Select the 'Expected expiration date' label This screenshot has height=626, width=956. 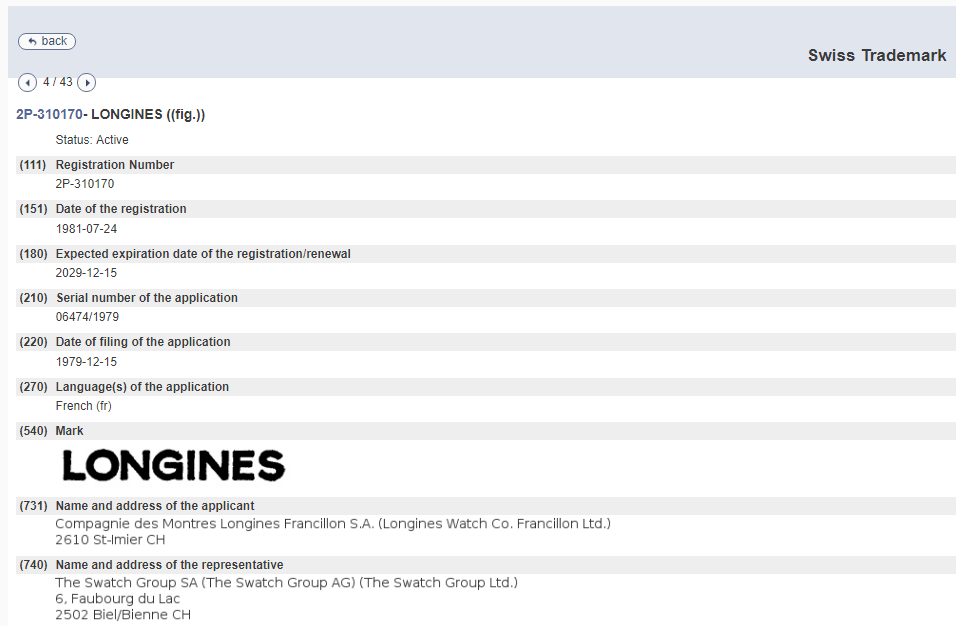pyautogui.click(x=203, y=254)
